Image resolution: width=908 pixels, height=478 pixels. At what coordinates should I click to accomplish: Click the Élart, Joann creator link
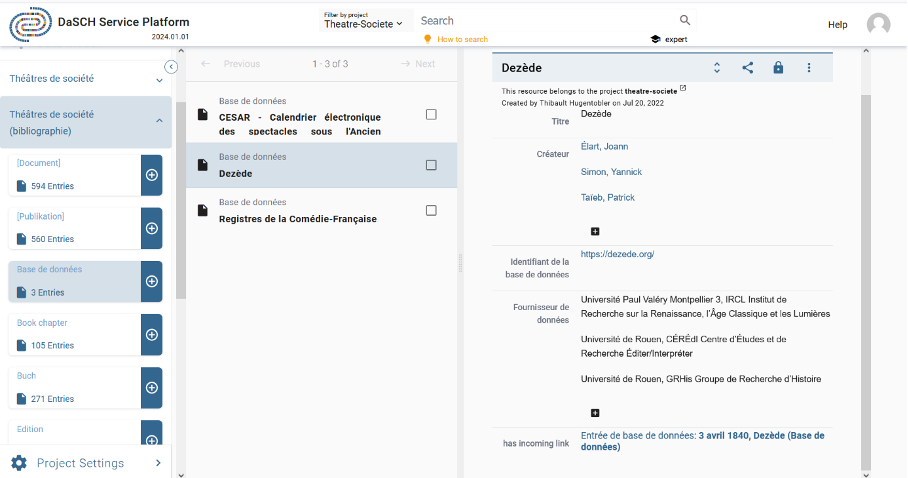[x=604, y=147]
